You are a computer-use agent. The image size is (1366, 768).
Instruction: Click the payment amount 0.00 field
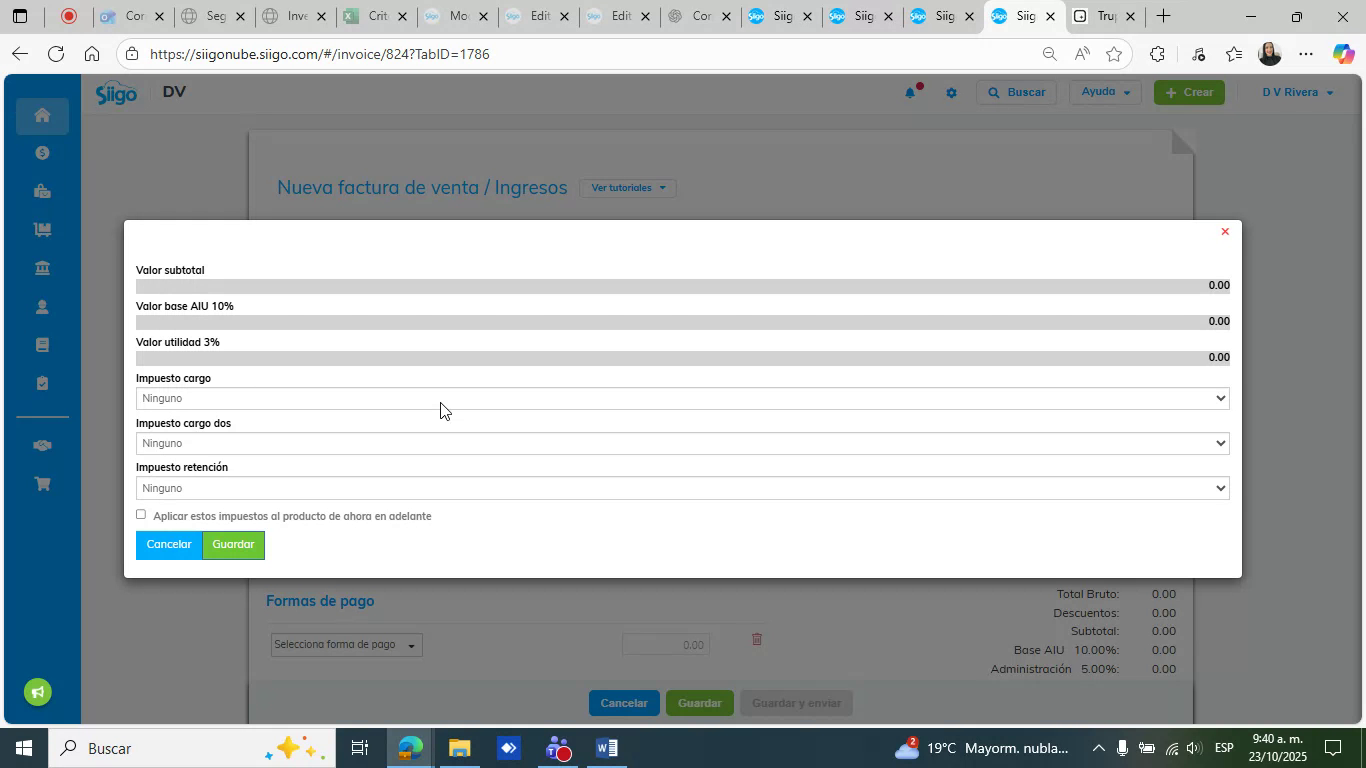(x=666, y=645)
